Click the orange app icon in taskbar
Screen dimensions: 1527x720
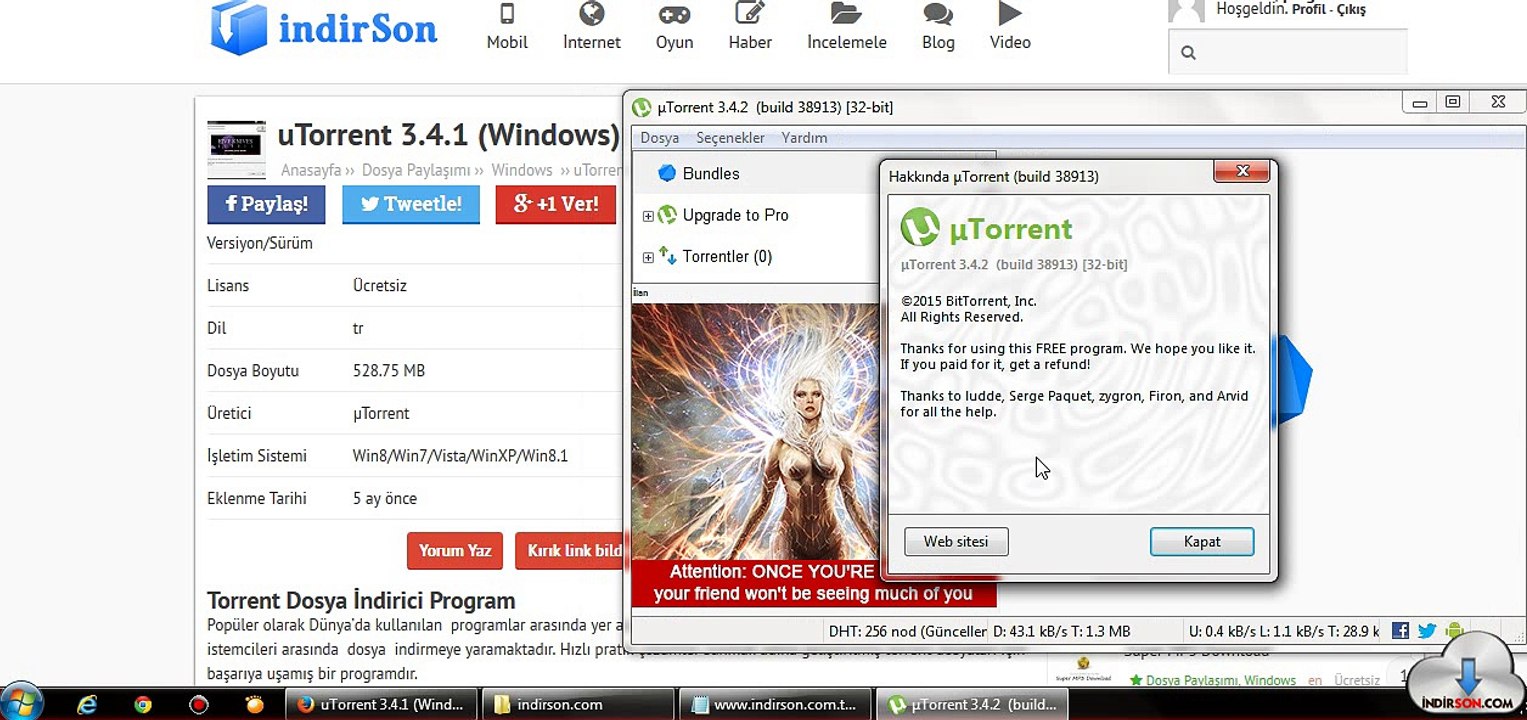pos(255,704)
